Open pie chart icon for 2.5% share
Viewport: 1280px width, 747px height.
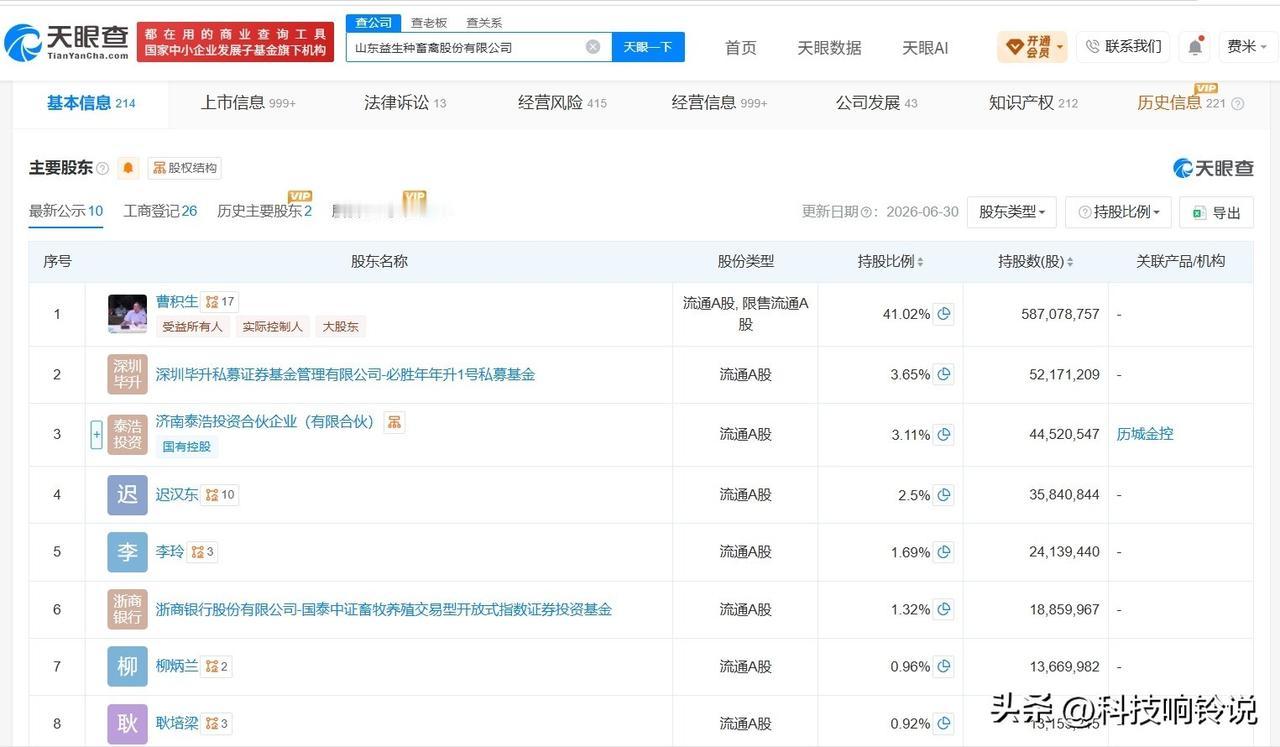[x=943, y=495]
